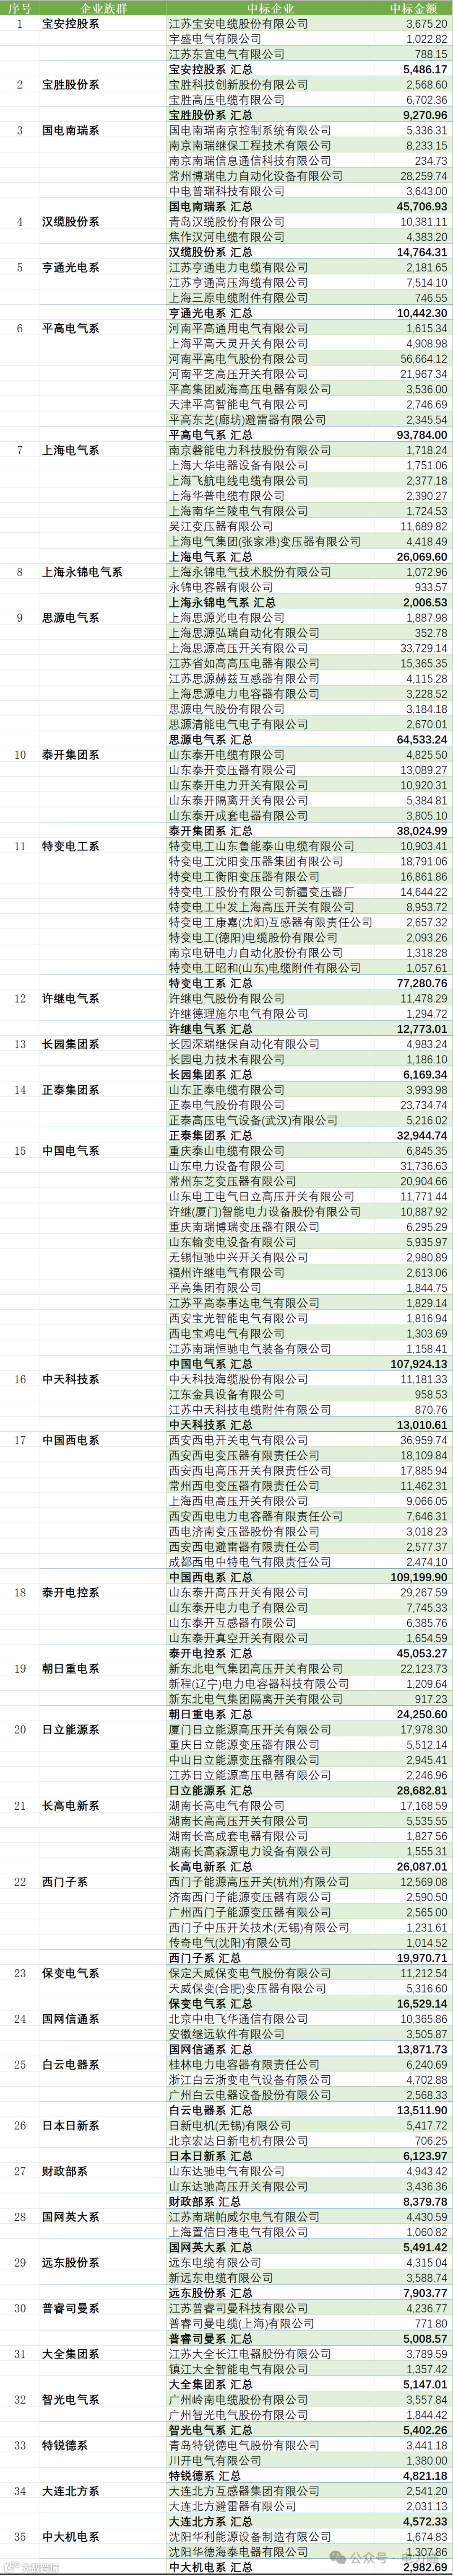Select the cell 湖南长高电气有限公司
This screenshot has width=453, height=2576.
pos(227,1806)
